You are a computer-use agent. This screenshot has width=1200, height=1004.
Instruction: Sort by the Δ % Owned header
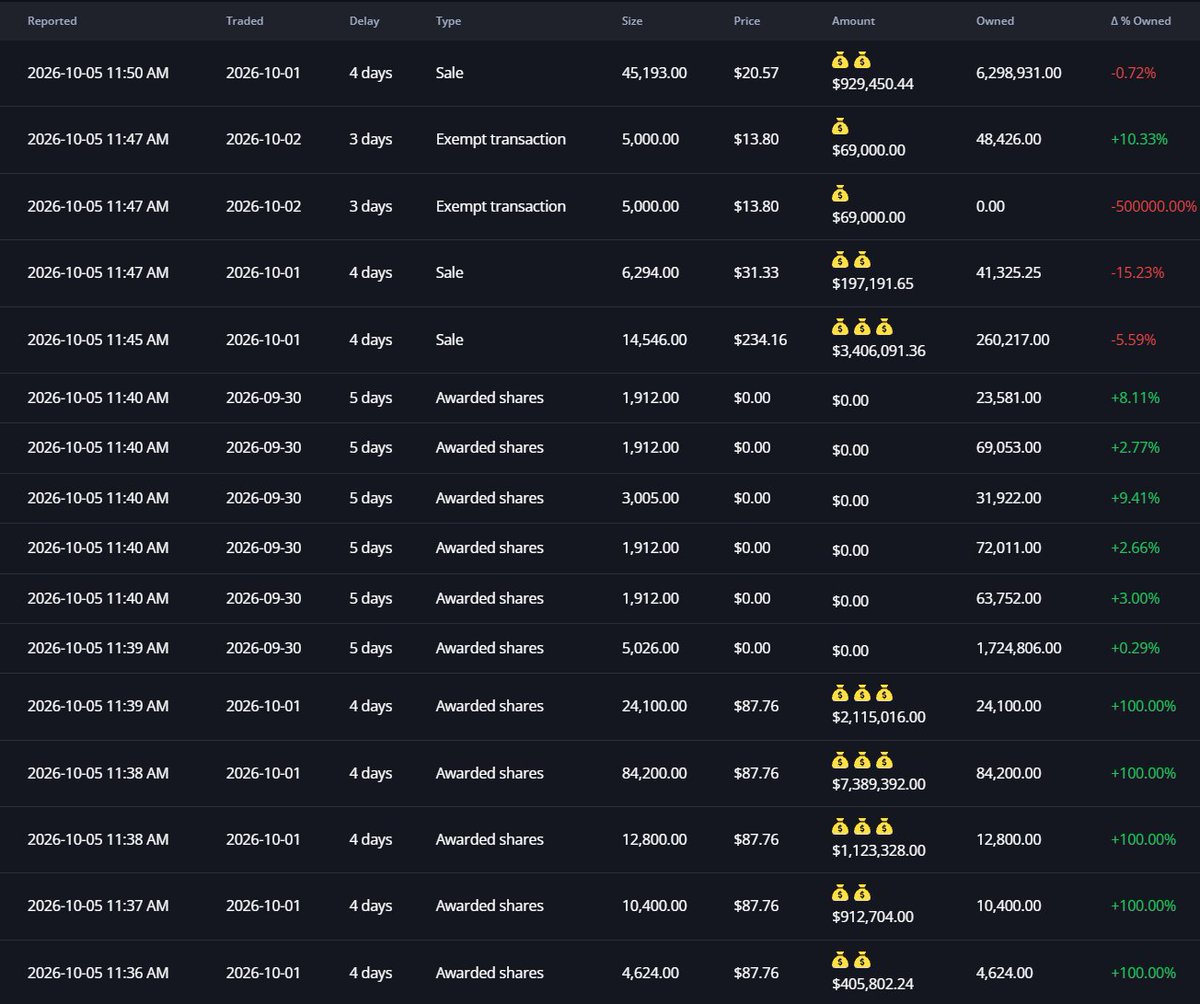(1141, 21)
